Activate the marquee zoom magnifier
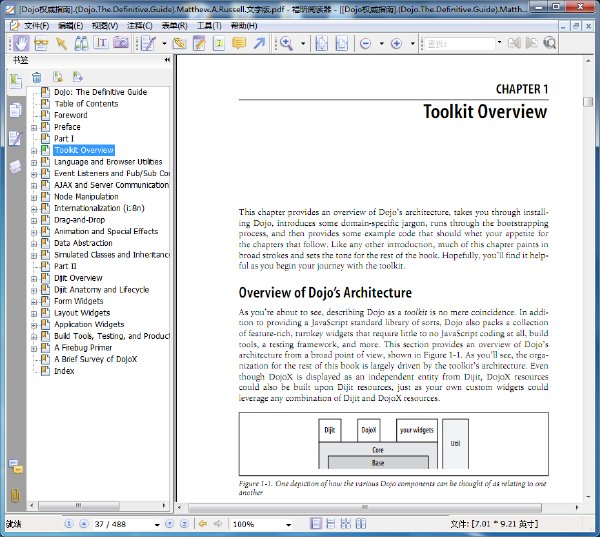 (x=286, y=43)
